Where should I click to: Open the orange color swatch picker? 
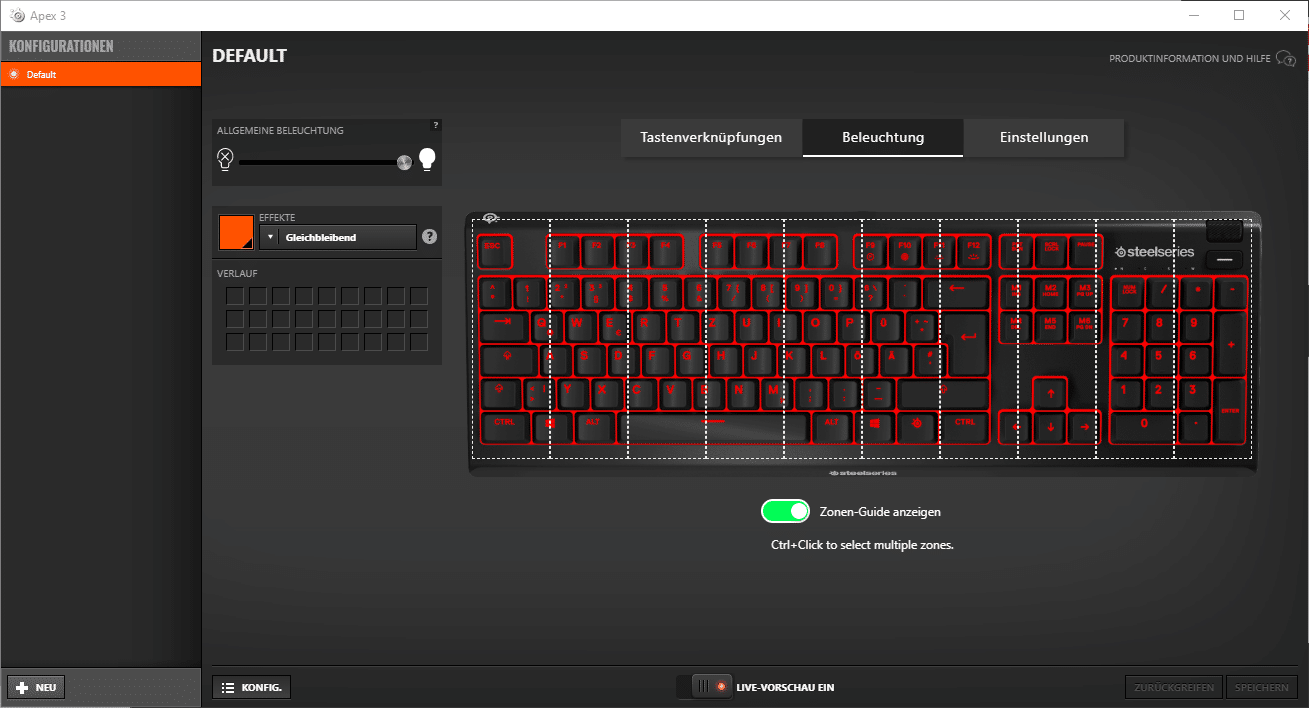click(236, 233)
